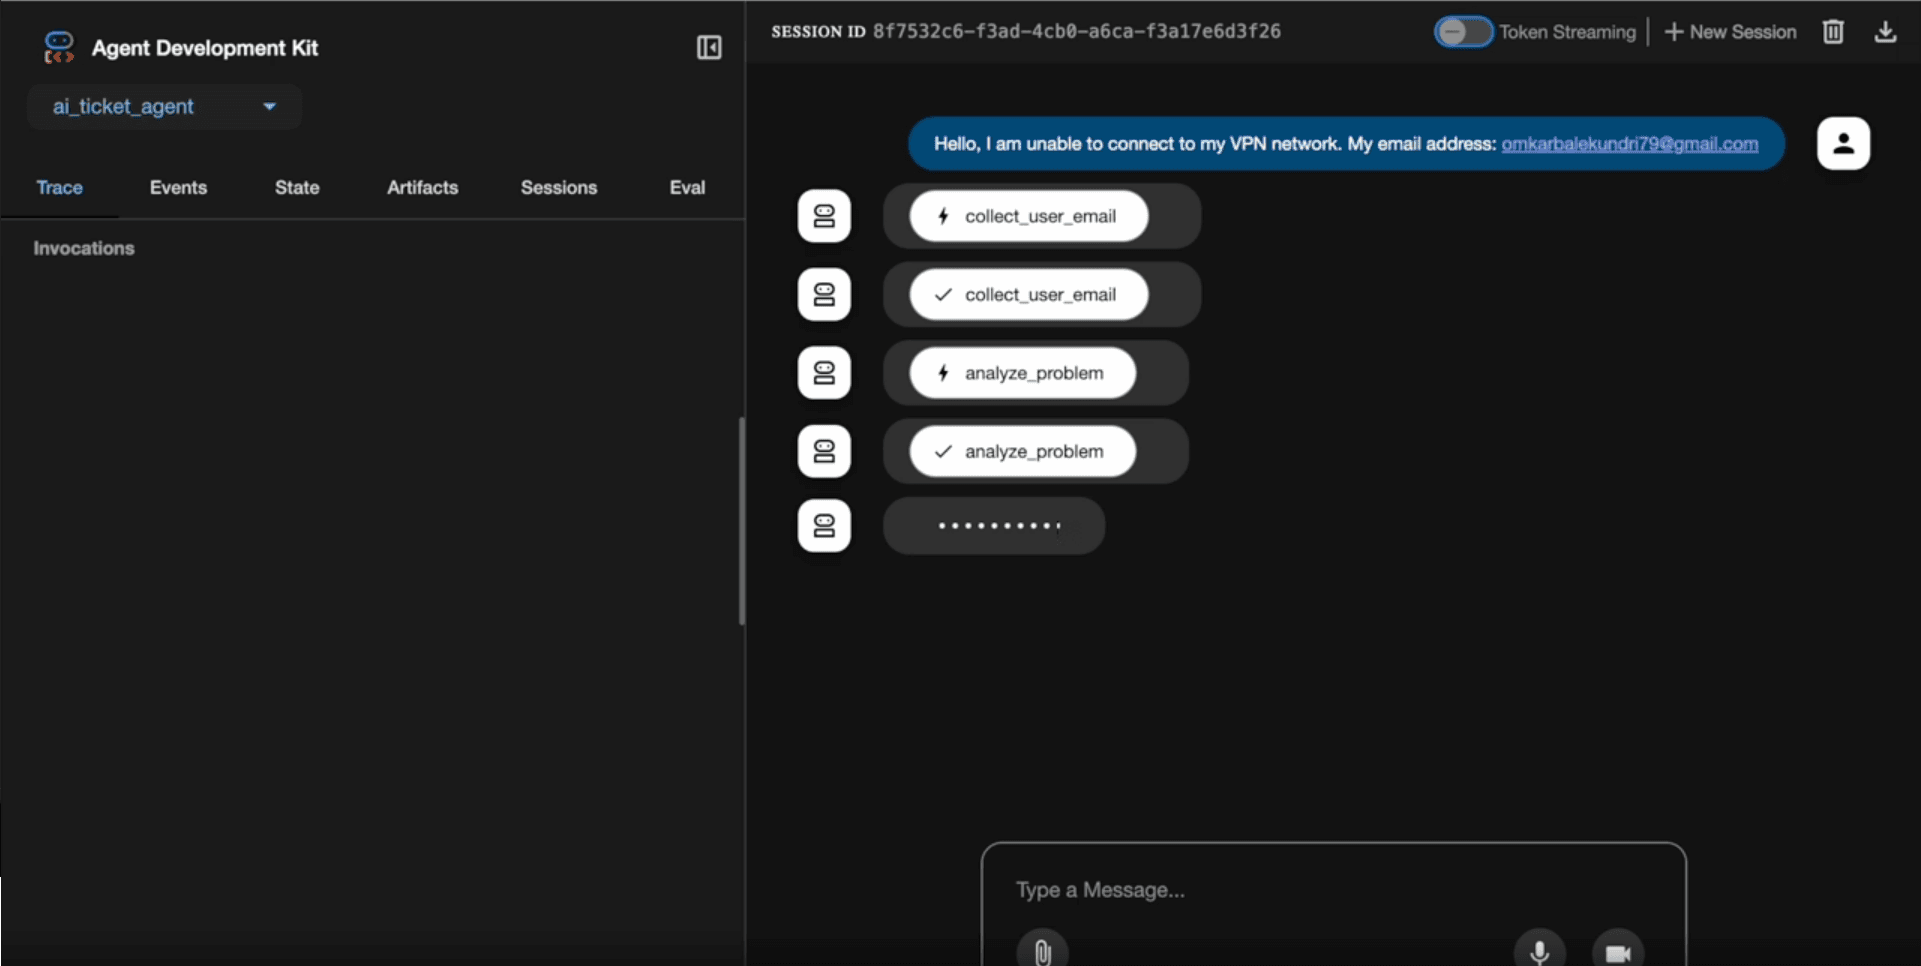Viewport: 1921px width, 966px height.
Task: Start a New Session
Action: 1730,32
